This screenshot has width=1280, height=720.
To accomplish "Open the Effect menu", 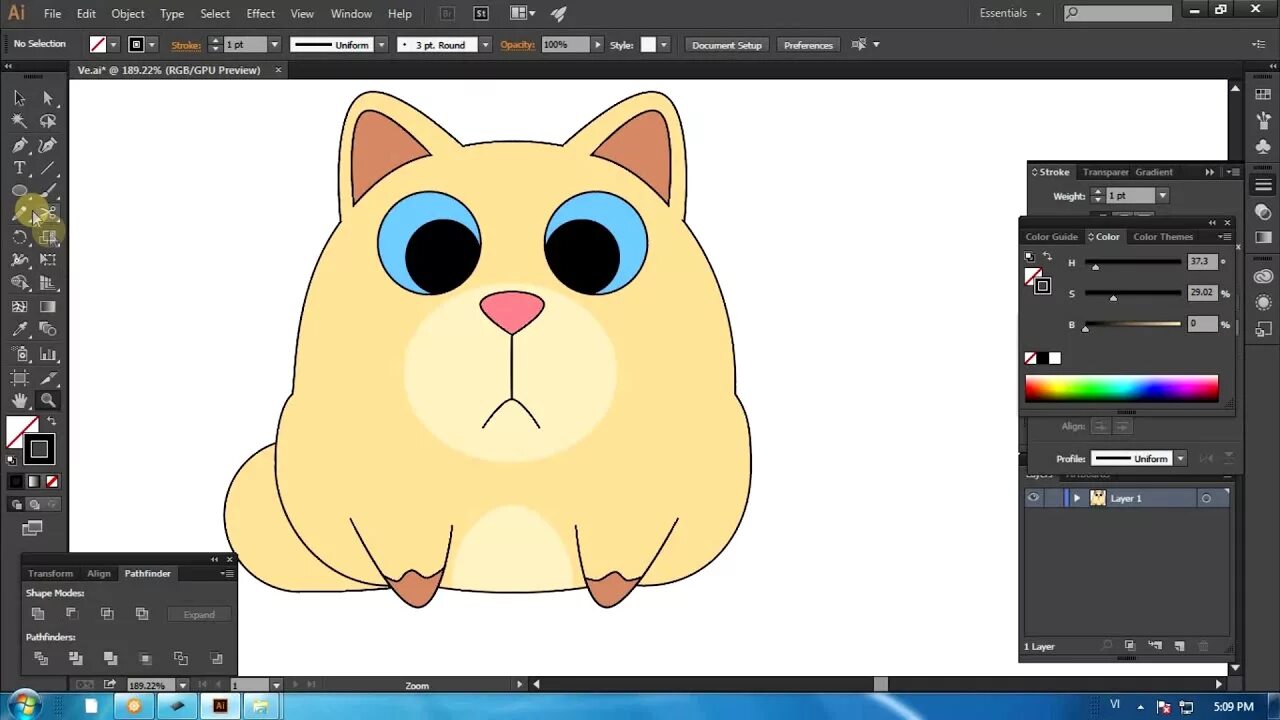I will click(260, 14).
